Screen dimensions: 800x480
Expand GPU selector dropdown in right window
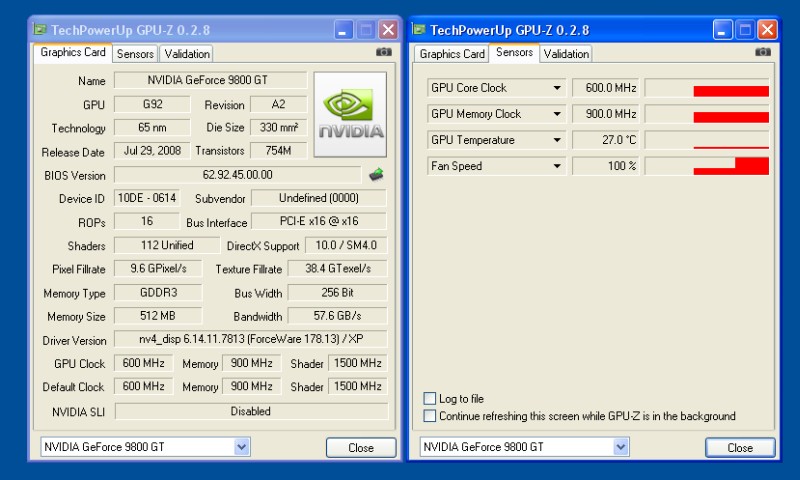click(621, 447)
